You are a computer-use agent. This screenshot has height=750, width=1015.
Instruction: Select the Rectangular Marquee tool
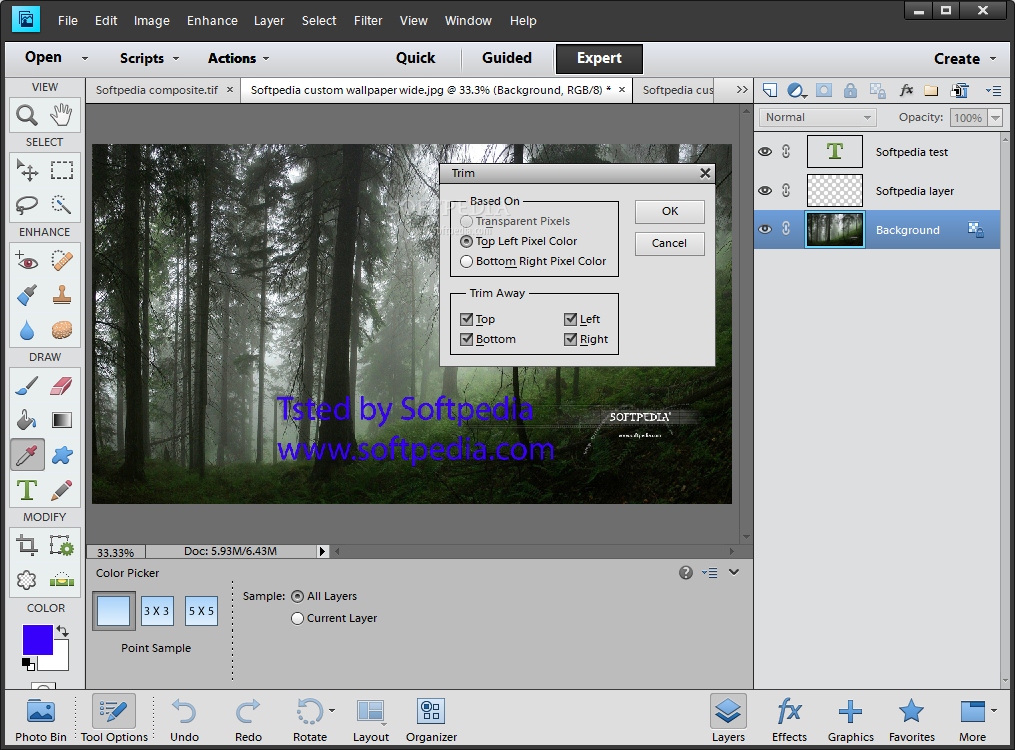(61, 170)
